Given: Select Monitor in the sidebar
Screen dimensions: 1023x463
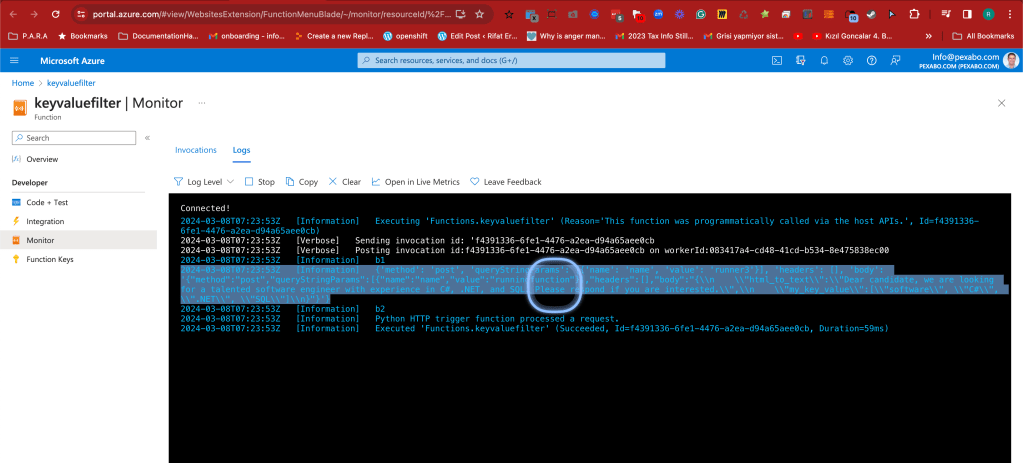Looking at the screenshot, I should point(78,240).
